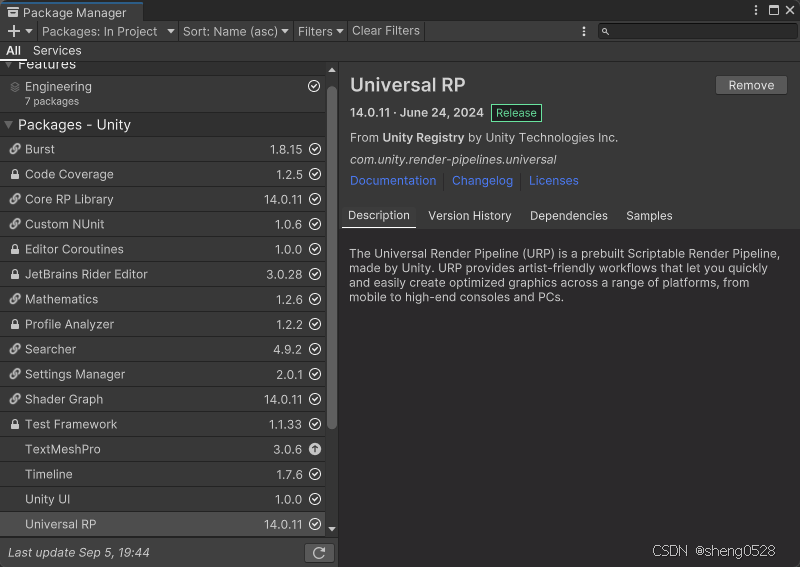Click the package list scrollbar thumb
The height and width of the screenshot is (567, 800).
332,258
